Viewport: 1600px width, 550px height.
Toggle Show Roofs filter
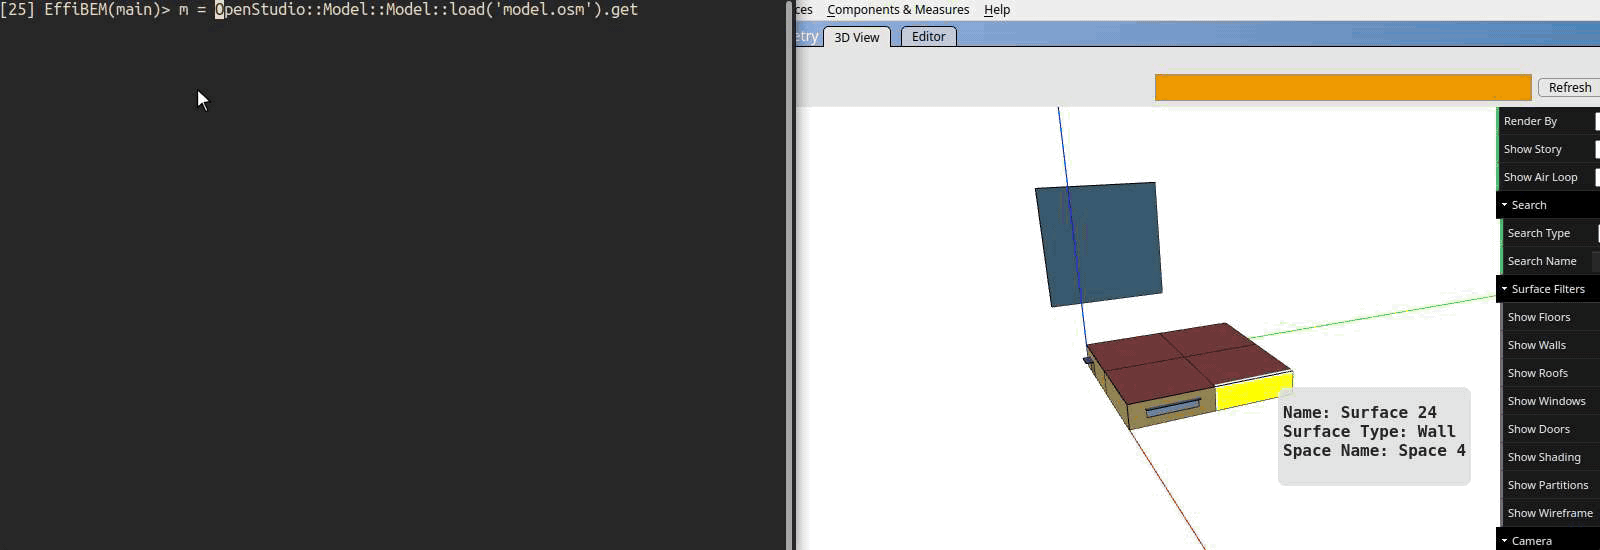(1550, 373)
